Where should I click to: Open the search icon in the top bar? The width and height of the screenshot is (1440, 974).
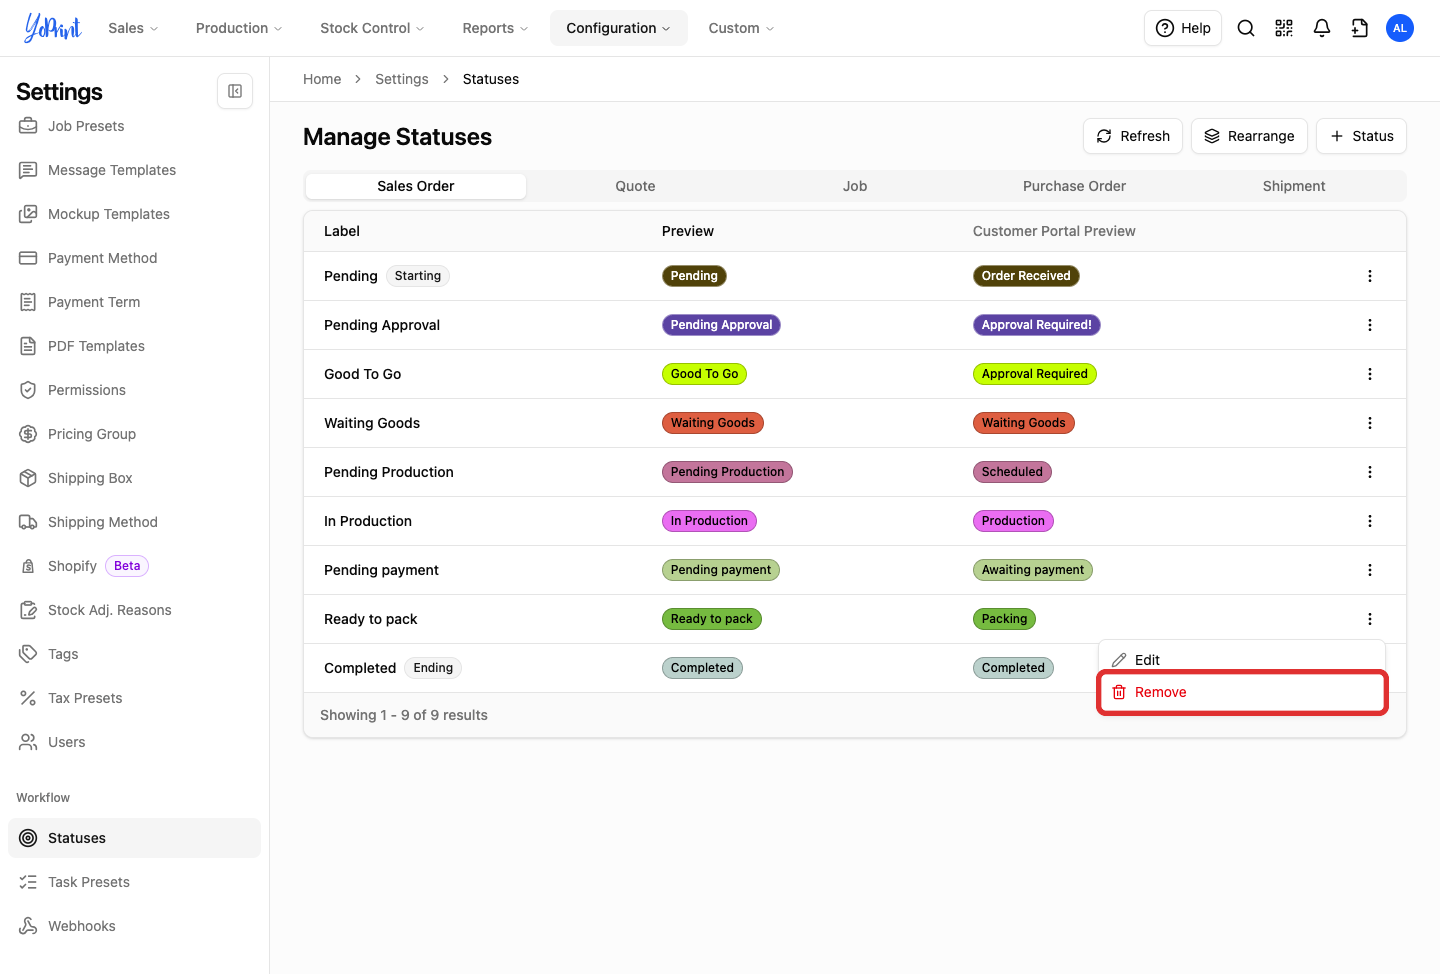pyautogui.click(x=1246, y=28)
